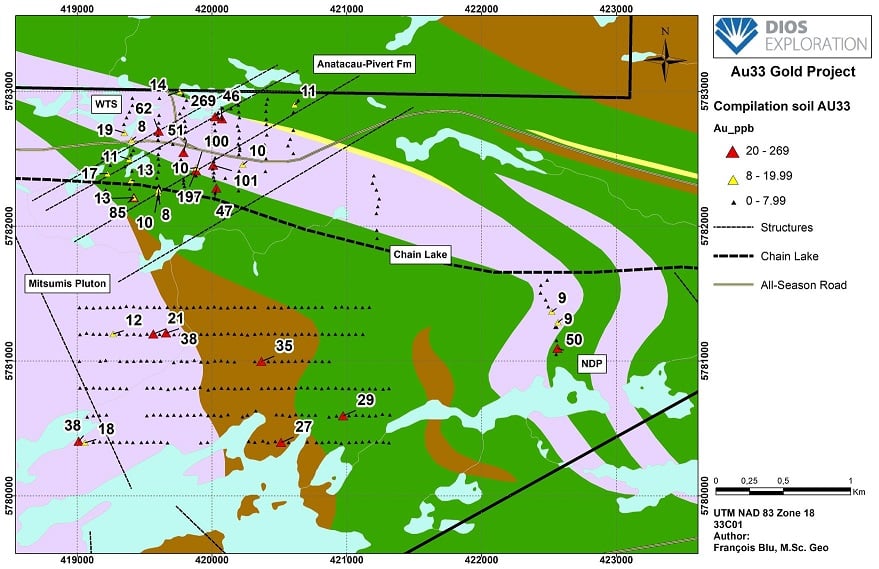Click the 197 soil sample value label
Viewport: 879px width, 569px height.
tap(189, 196)
